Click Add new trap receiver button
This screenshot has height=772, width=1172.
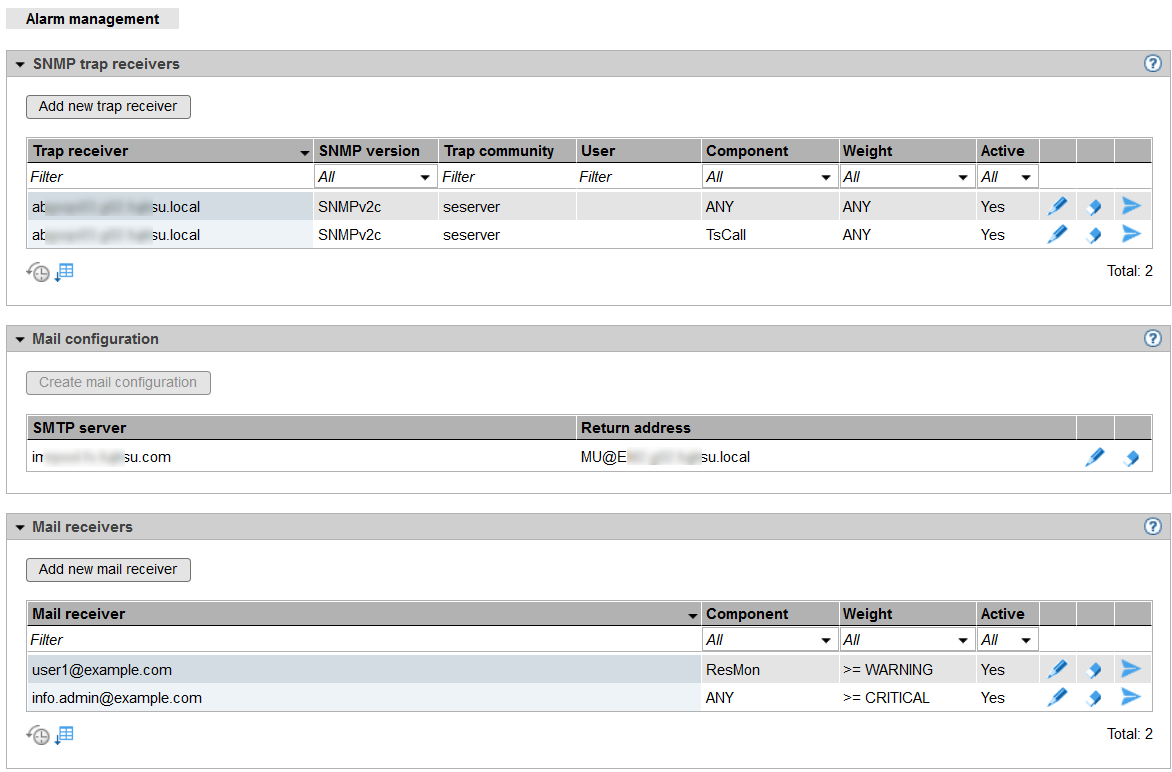point(108,106)
